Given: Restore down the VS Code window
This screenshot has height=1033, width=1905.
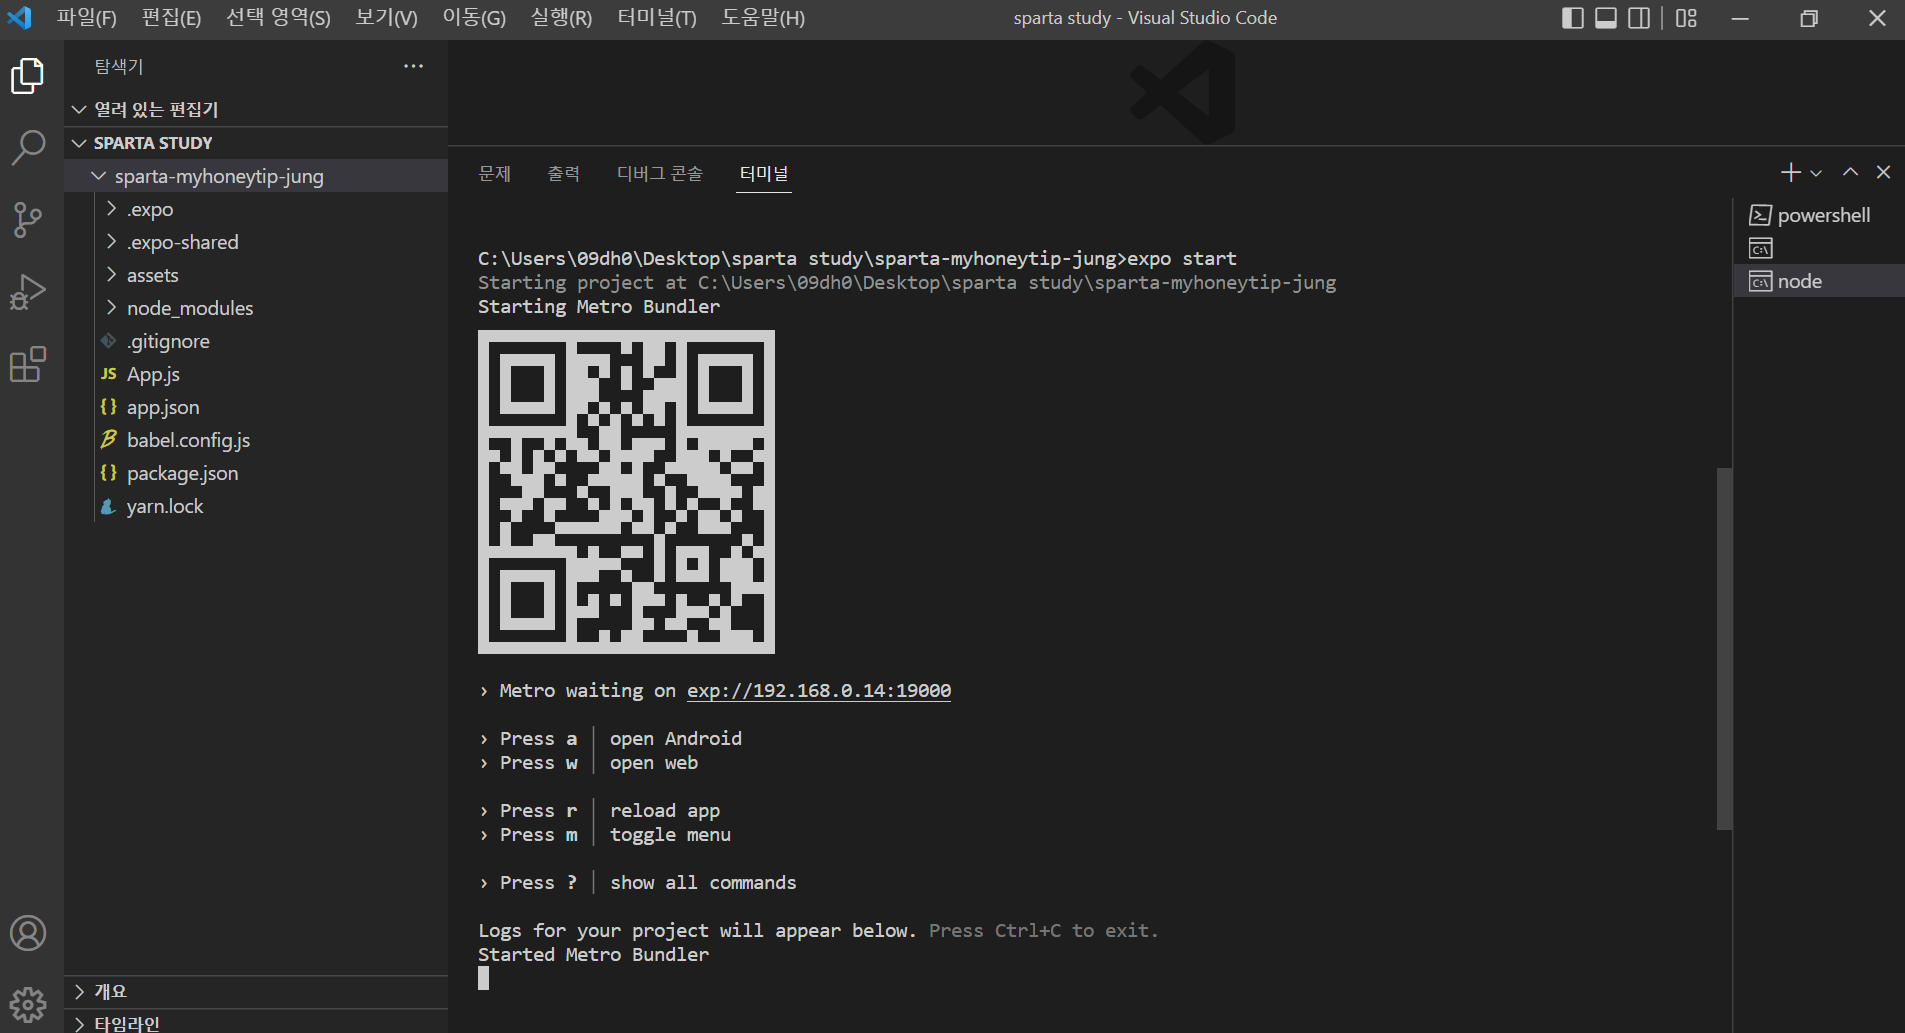Looking at the screenshot, I should (1809, 18).
